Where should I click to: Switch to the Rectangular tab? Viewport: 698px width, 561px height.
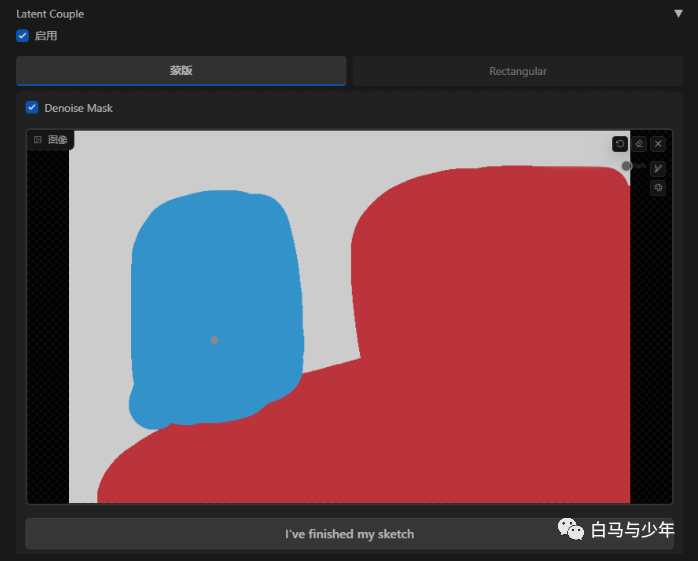517,71
